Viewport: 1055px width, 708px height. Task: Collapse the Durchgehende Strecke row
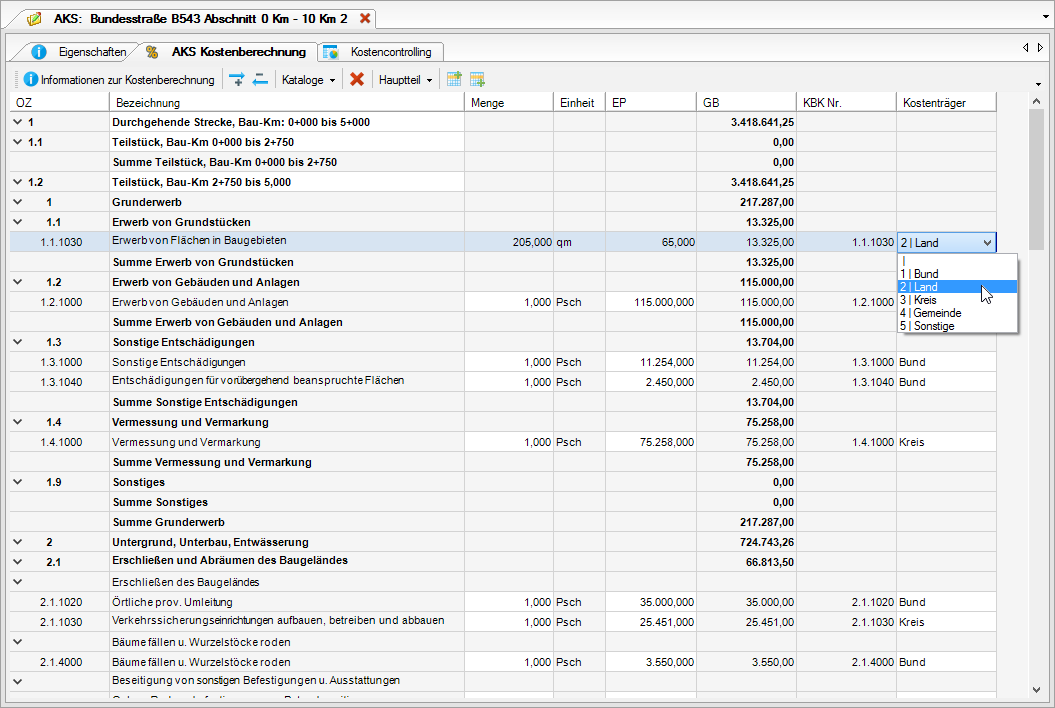tap(17, 122)
